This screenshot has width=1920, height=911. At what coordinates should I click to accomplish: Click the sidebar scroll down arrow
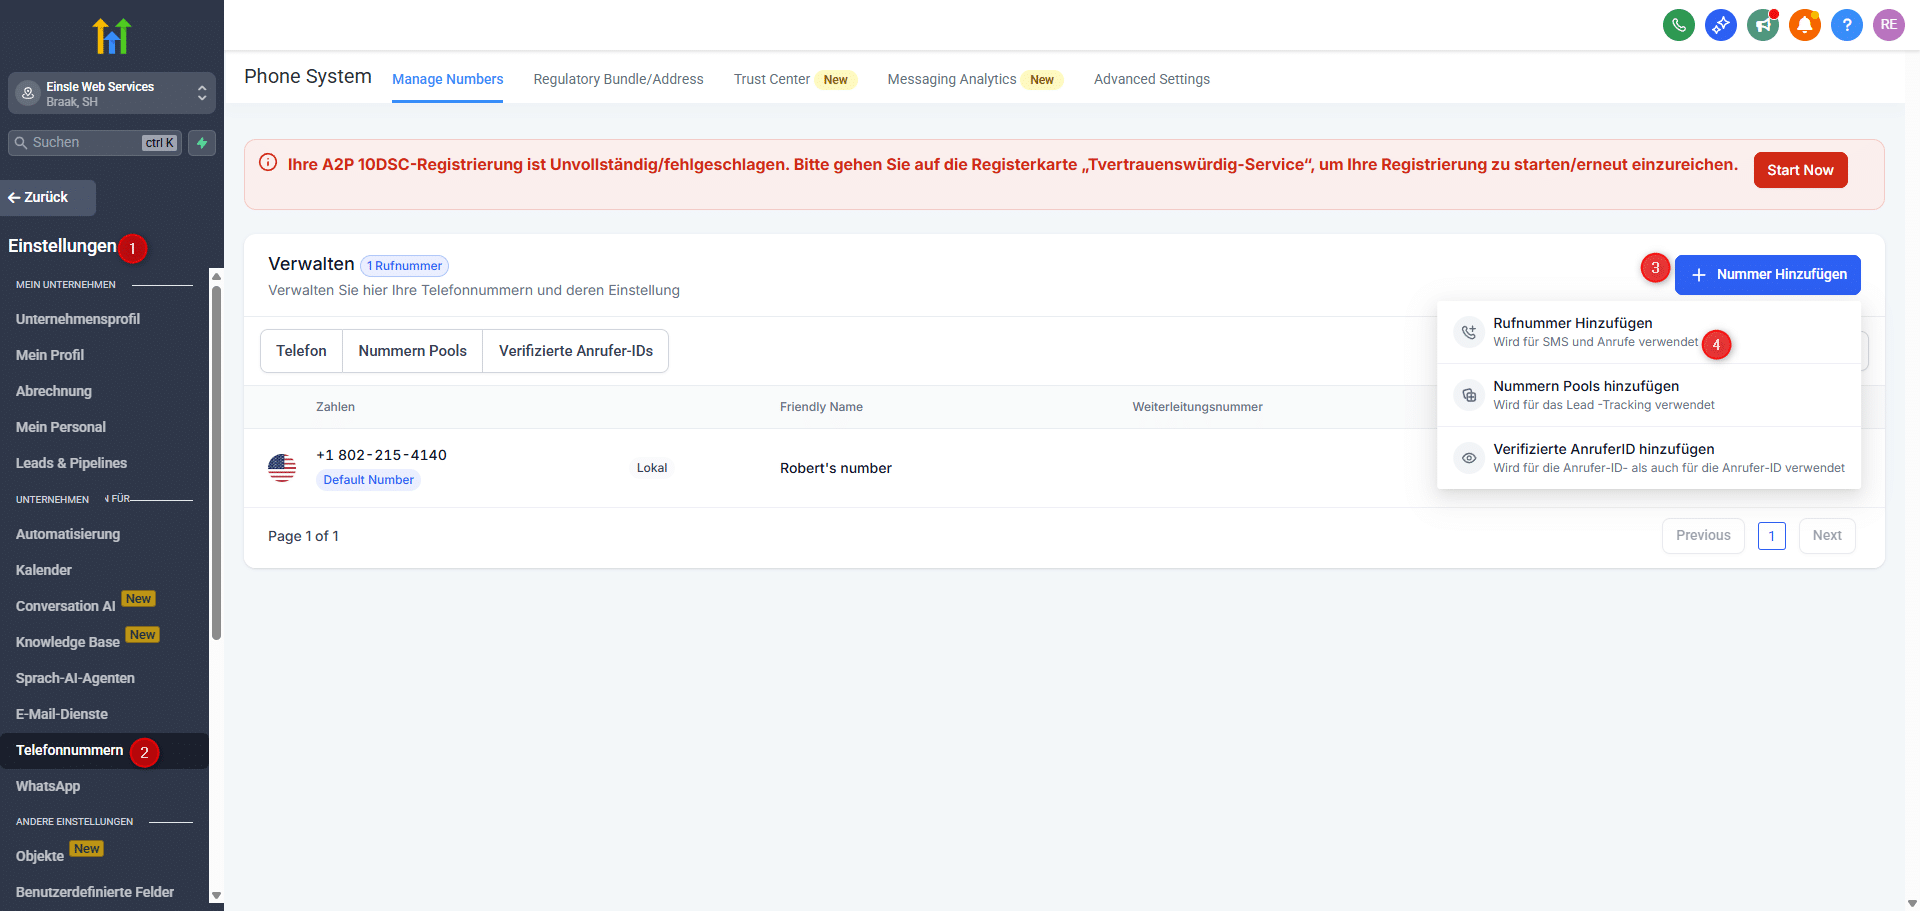216,896
